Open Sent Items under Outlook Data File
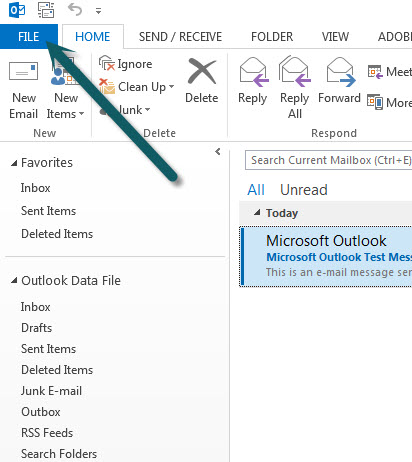The image size is (412, 462). tap(48, 349)
